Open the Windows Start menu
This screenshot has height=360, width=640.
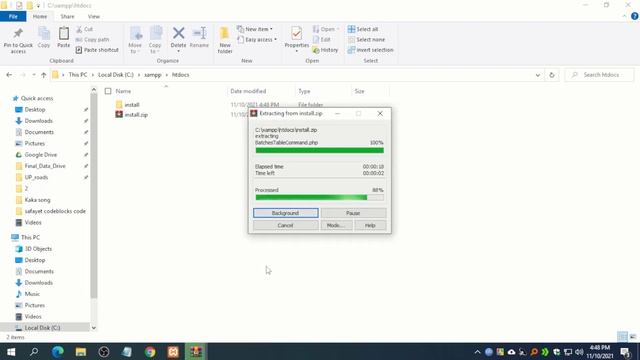(11, 352)
